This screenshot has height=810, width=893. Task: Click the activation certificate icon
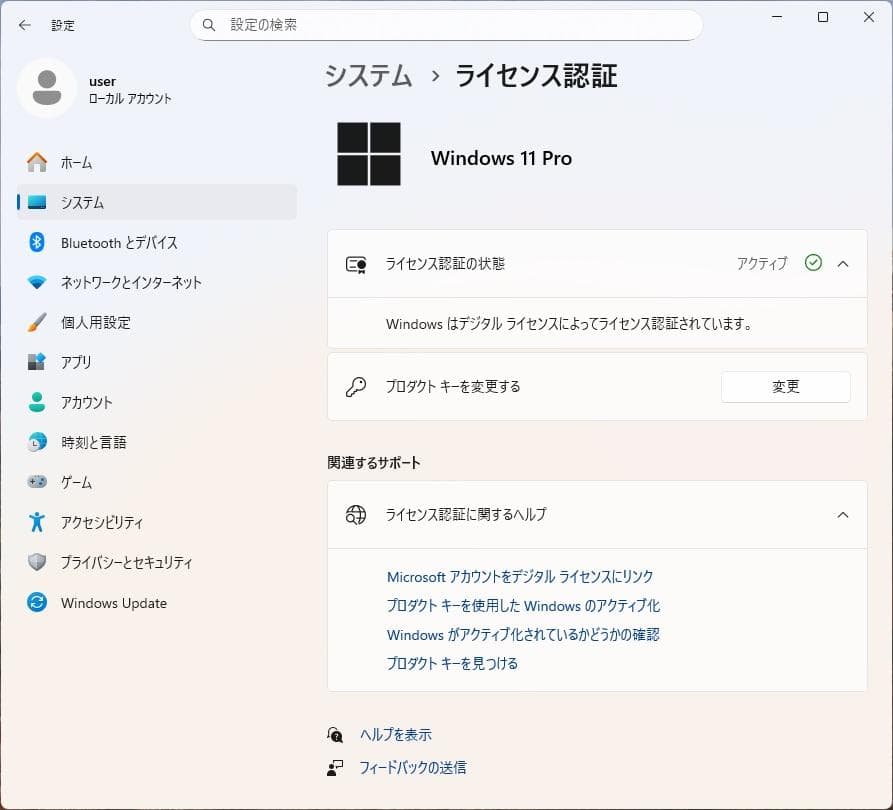357,265
